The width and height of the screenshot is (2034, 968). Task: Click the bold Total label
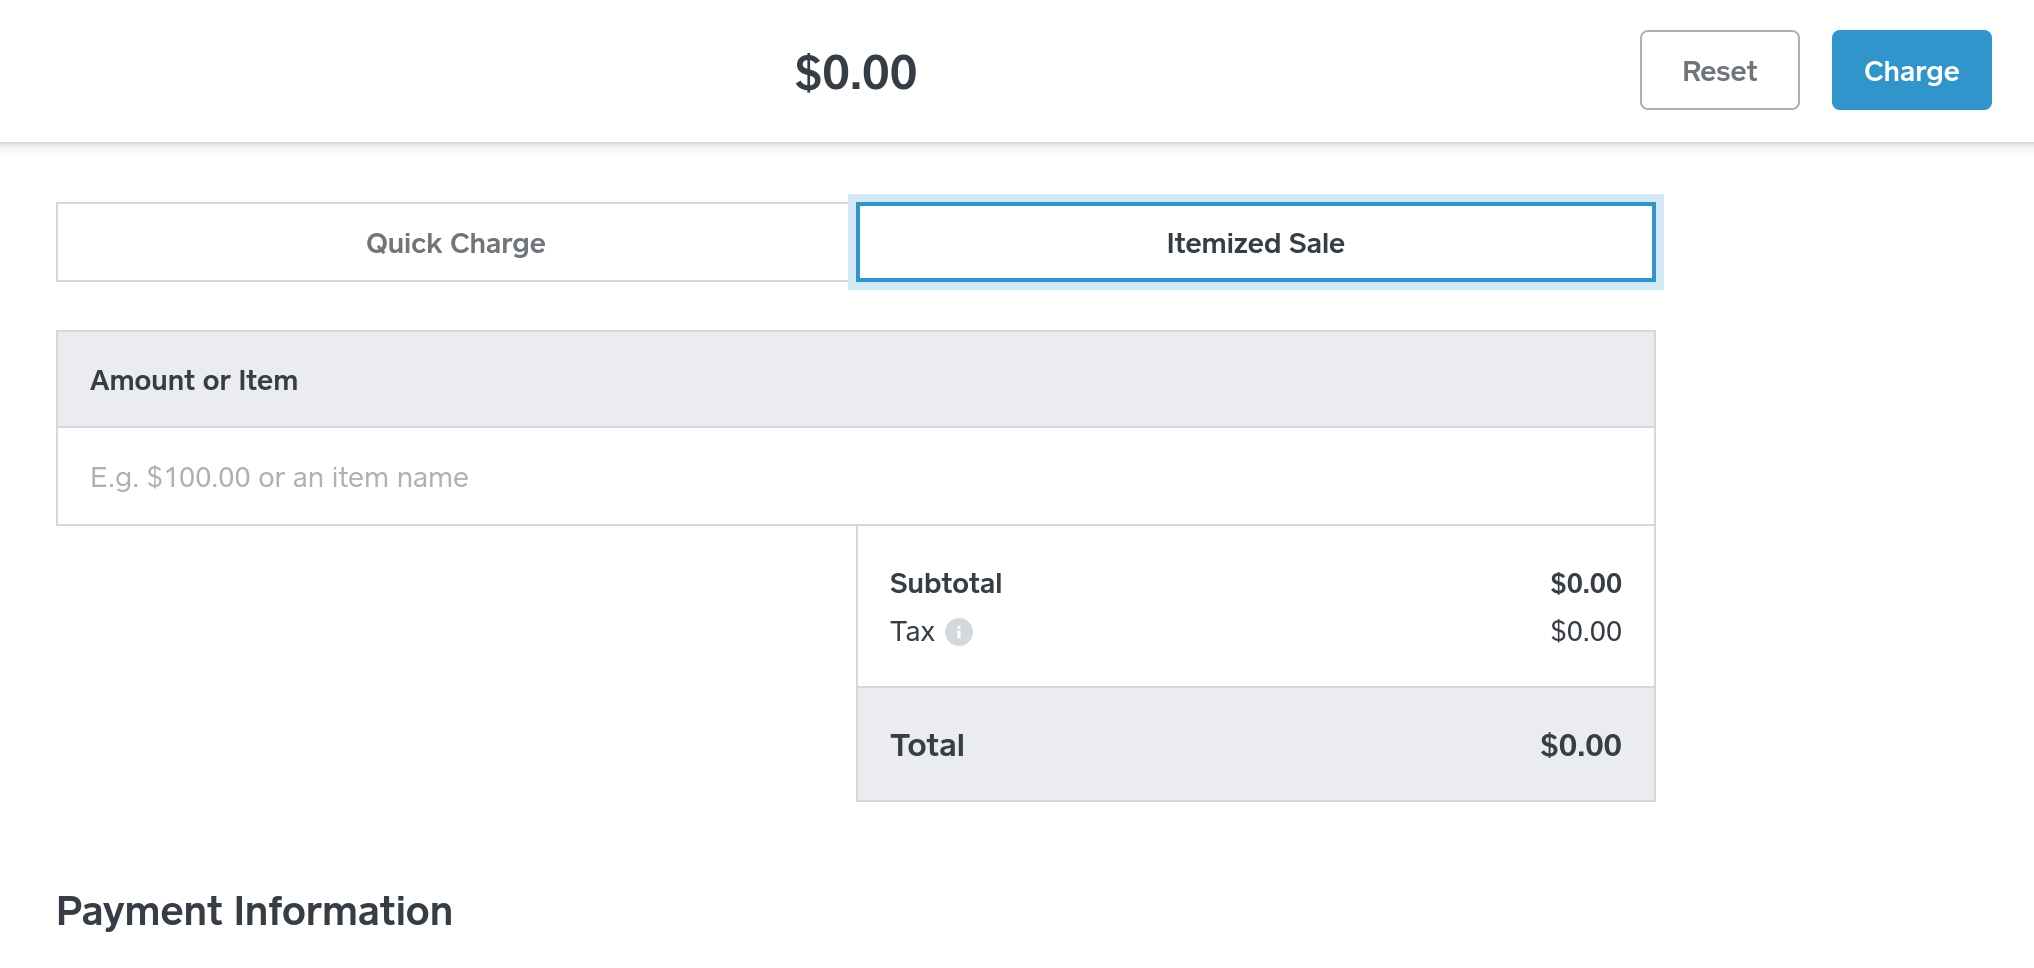927,746
